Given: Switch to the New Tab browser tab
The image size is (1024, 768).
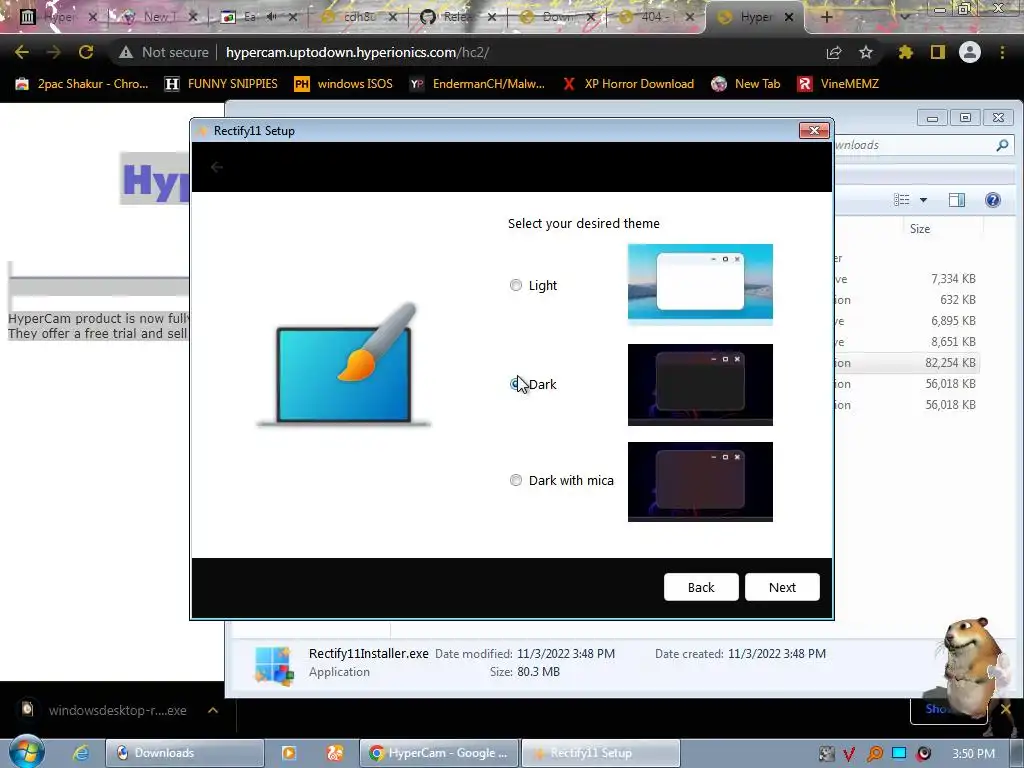Looking at the screenshot, I should coord(157,17).
